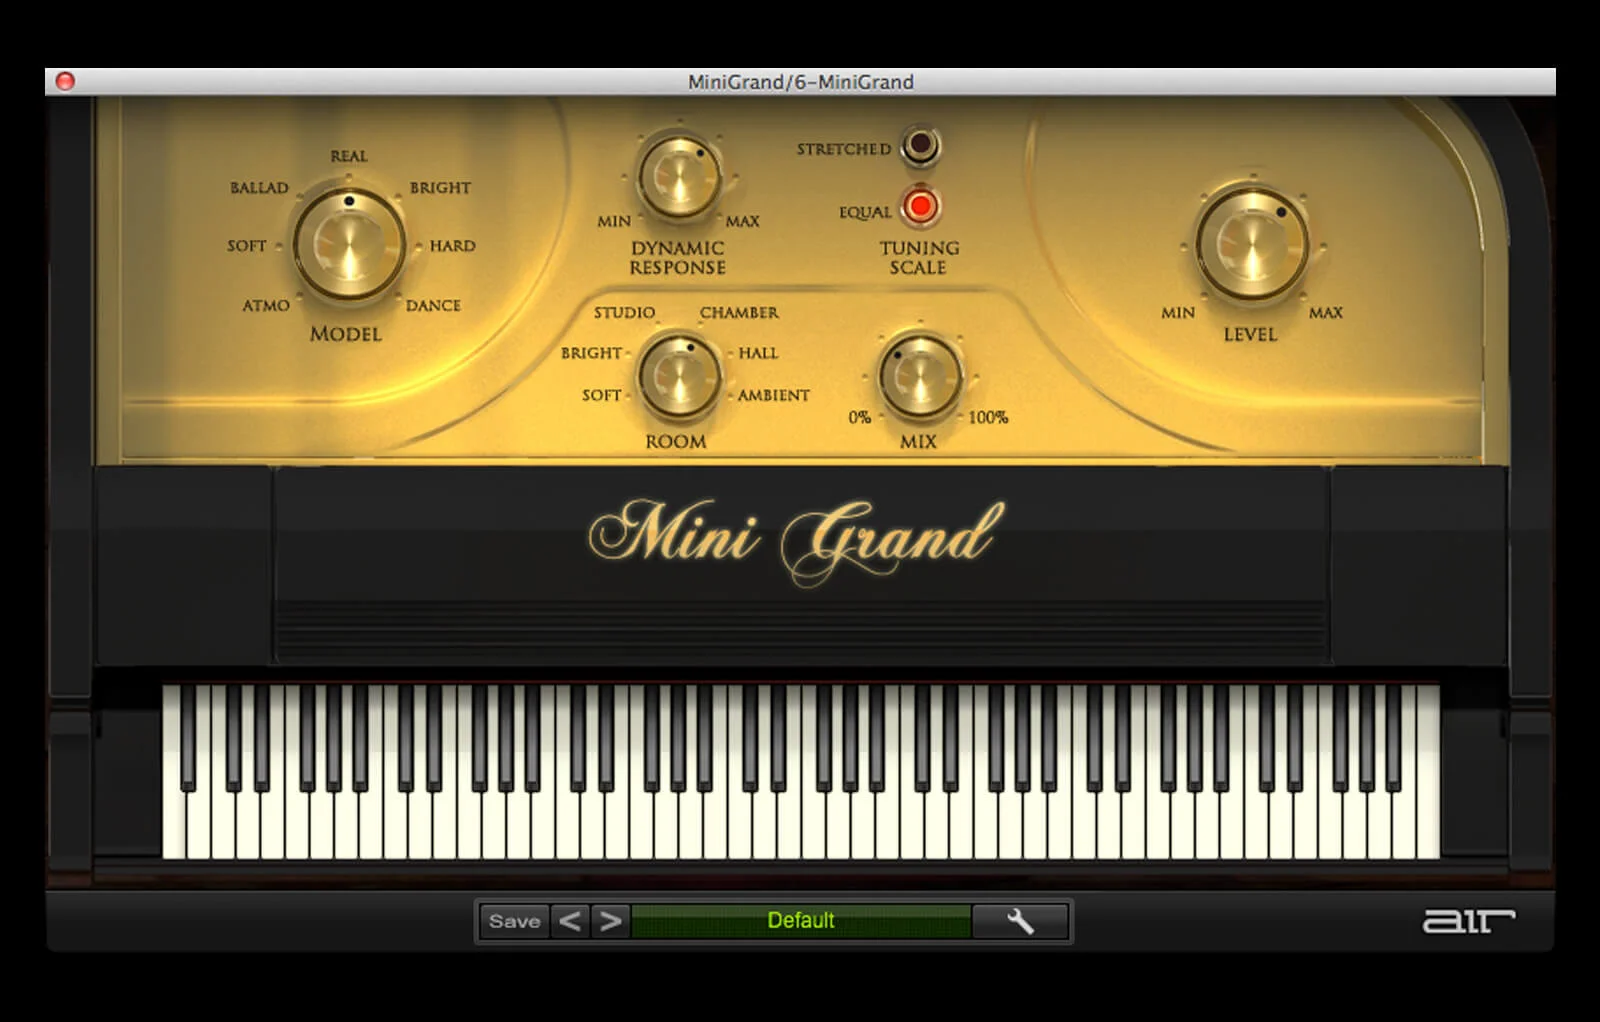Advance to the next preset arrow

pyautogui.click(x=611, y=921)
